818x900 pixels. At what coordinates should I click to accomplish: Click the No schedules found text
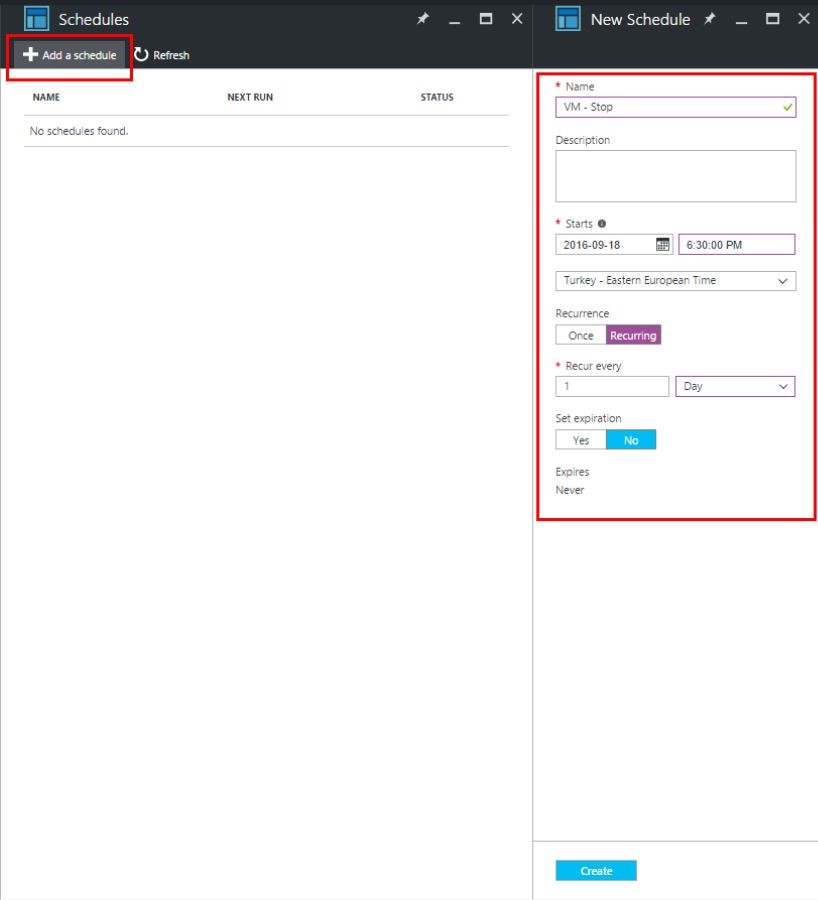[79, 131]
